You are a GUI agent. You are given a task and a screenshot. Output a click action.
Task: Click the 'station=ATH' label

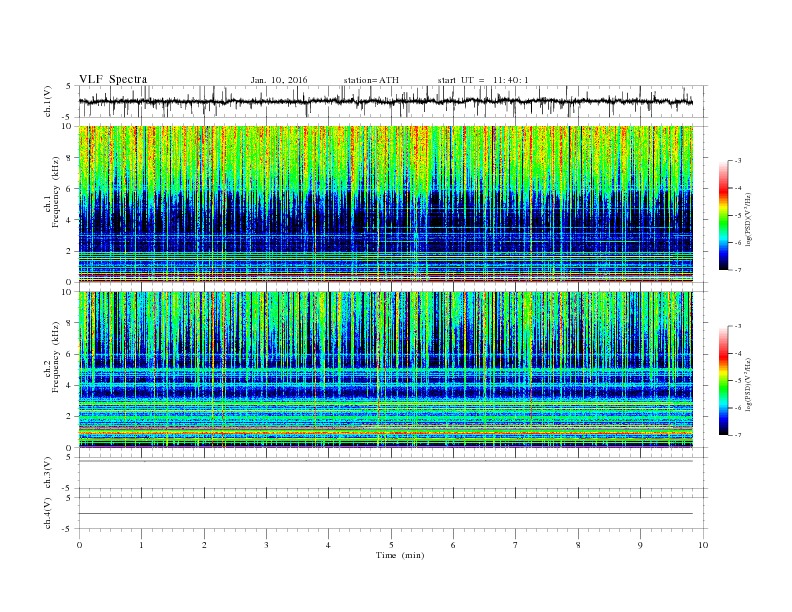[371, 80]
